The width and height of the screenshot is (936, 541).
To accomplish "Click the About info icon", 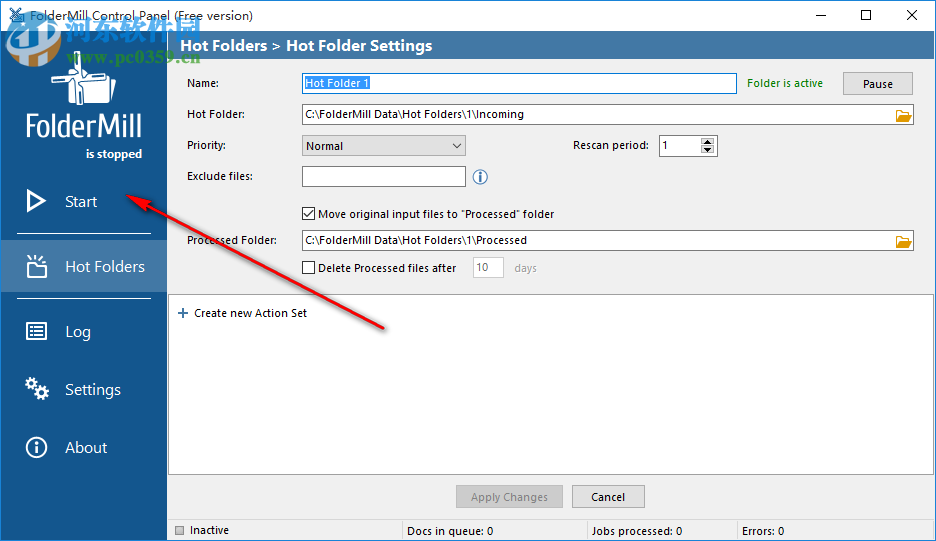I will coord(36,447).
